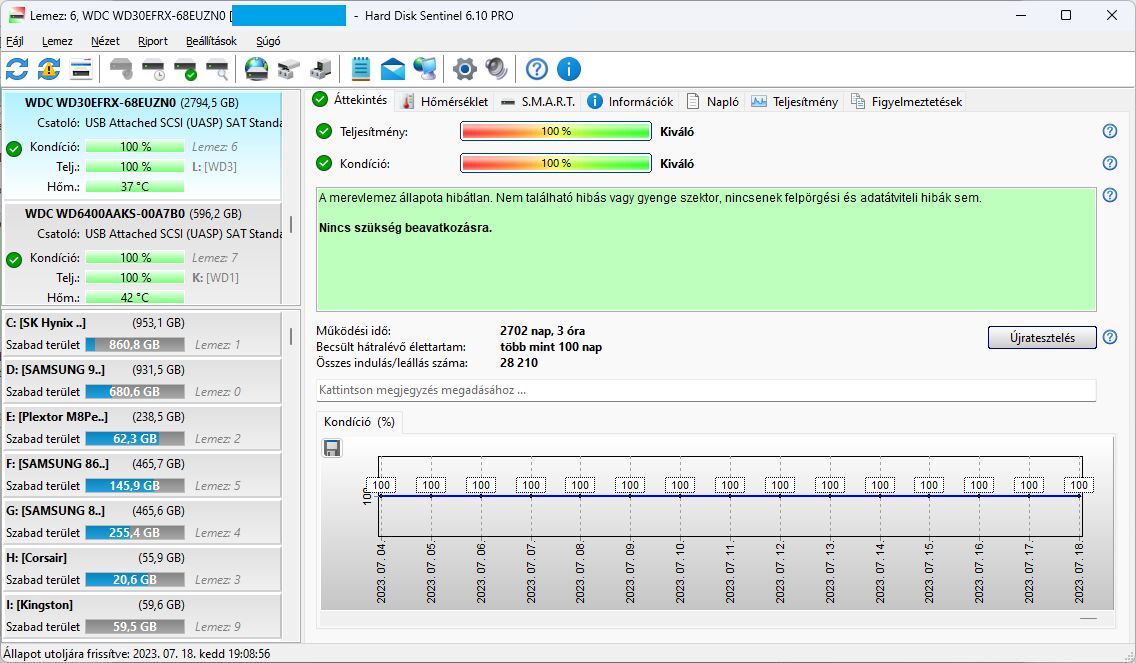Click the disk with binoculars toolbar icon
Screen dimensions: 1136x663
tap(288, 70)
